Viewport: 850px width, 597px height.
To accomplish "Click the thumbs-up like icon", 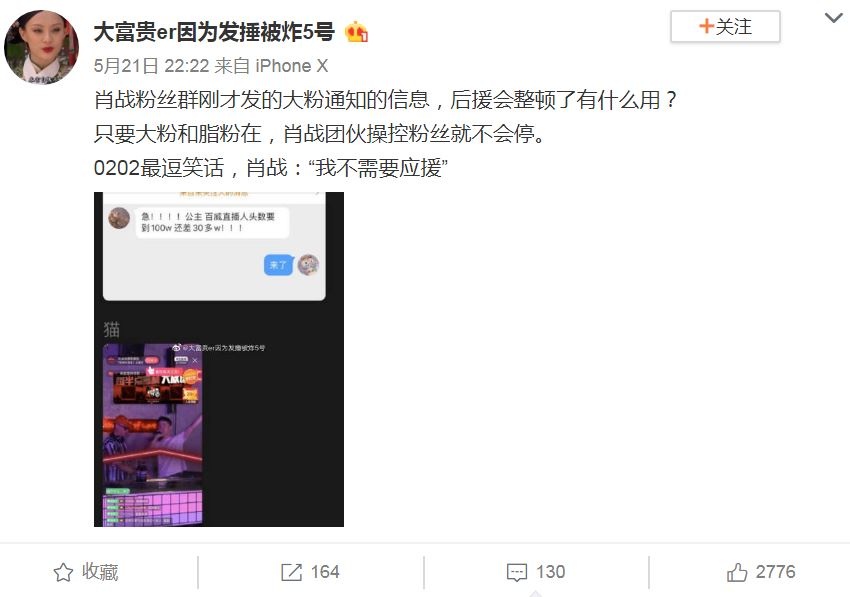I will (x=737, y=572).
